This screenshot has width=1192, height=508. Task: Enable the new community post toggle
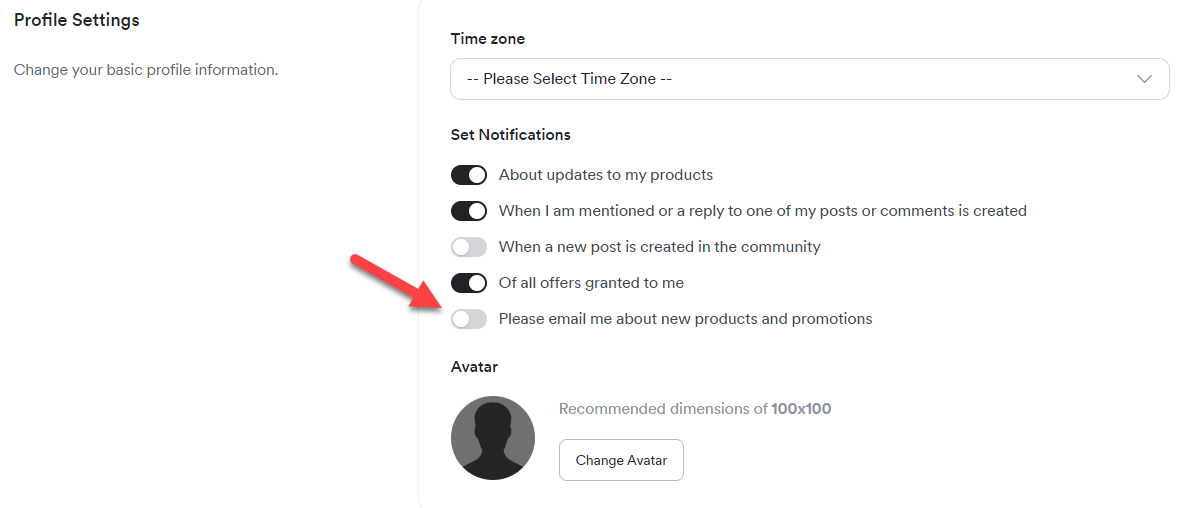pos(469,247)
